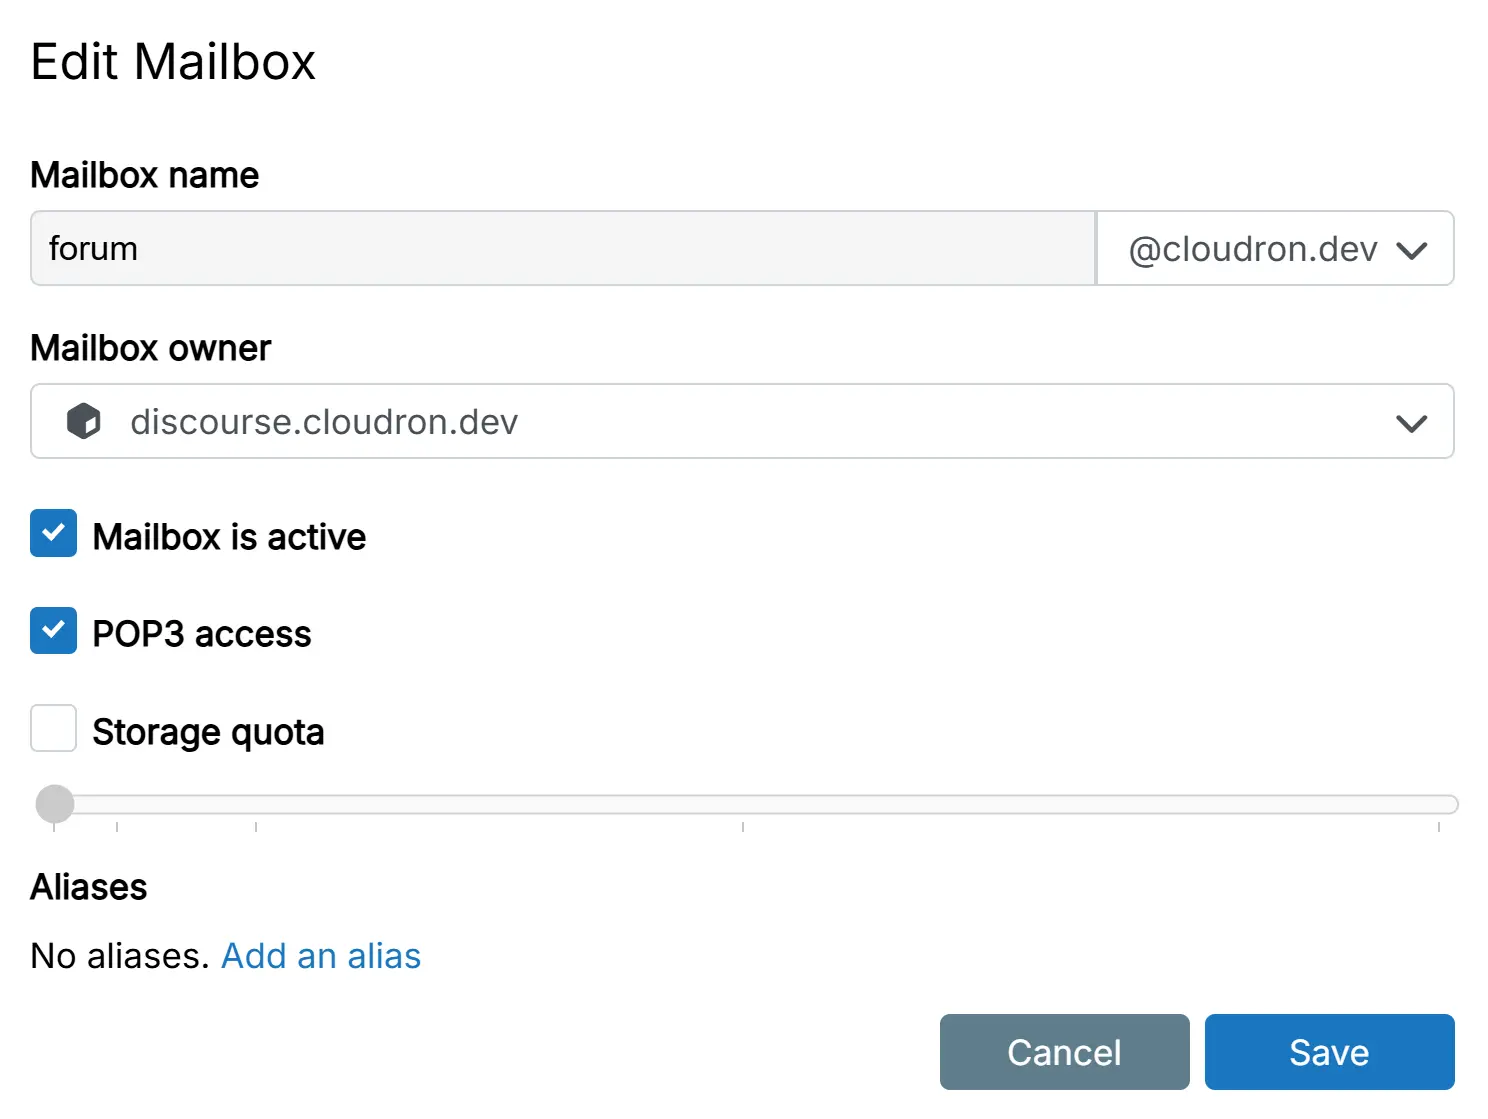Enable the Storage quota checkbox
Viewport: 1488px width, 1119px height.
(x=53, y=729)
